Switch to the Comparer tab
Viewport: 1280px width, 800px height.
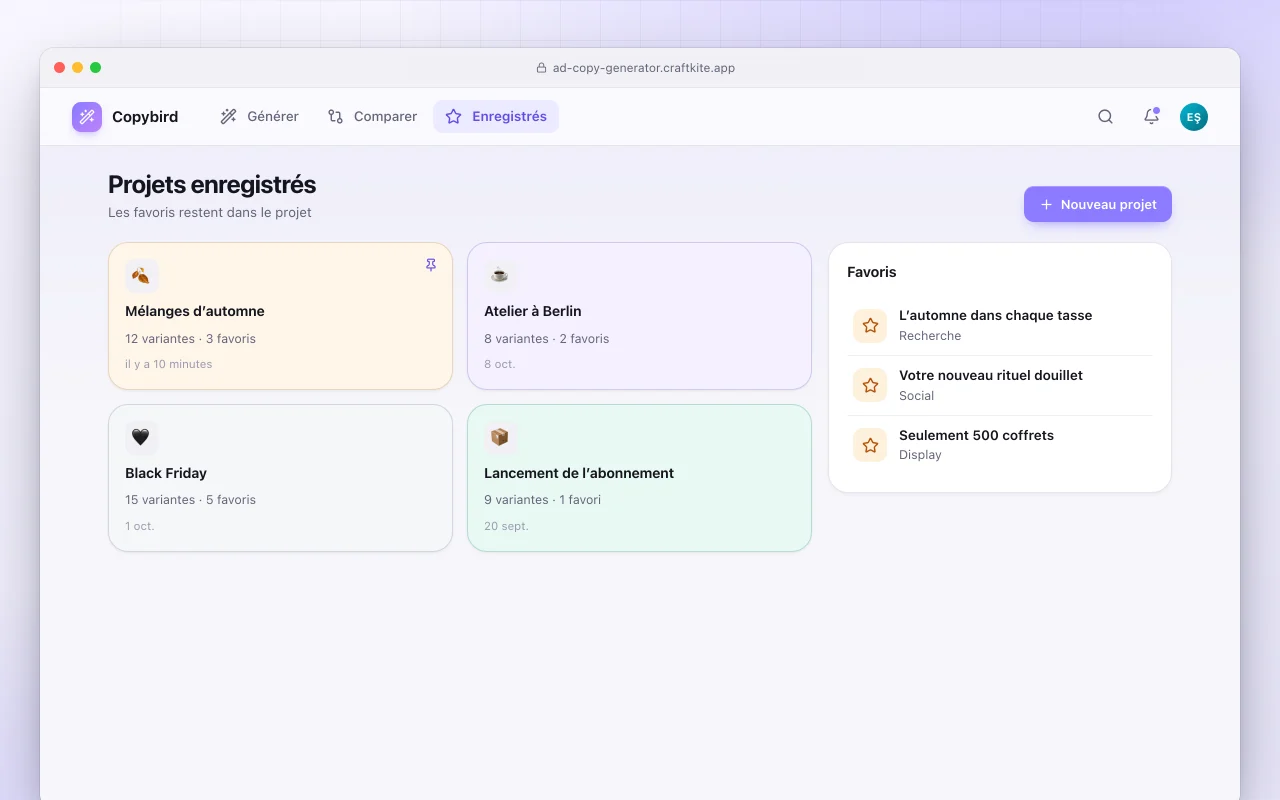coord(372,116)
